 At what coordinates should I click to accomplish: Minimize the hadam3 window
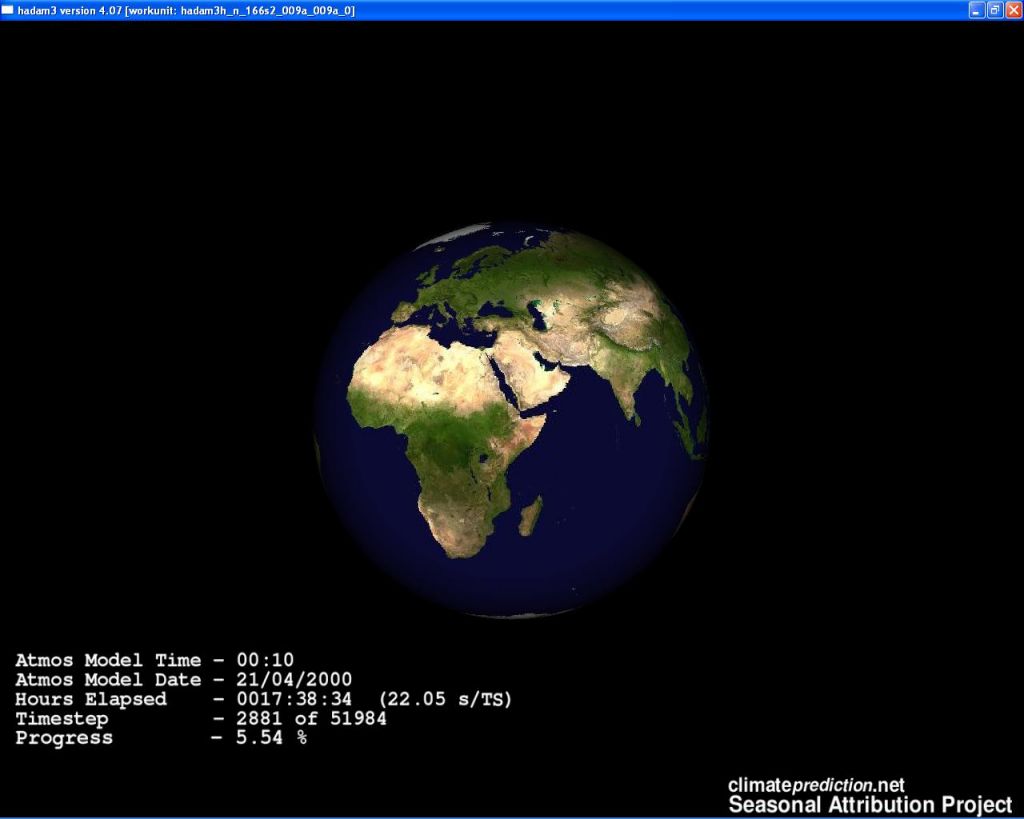coord(976,10)
